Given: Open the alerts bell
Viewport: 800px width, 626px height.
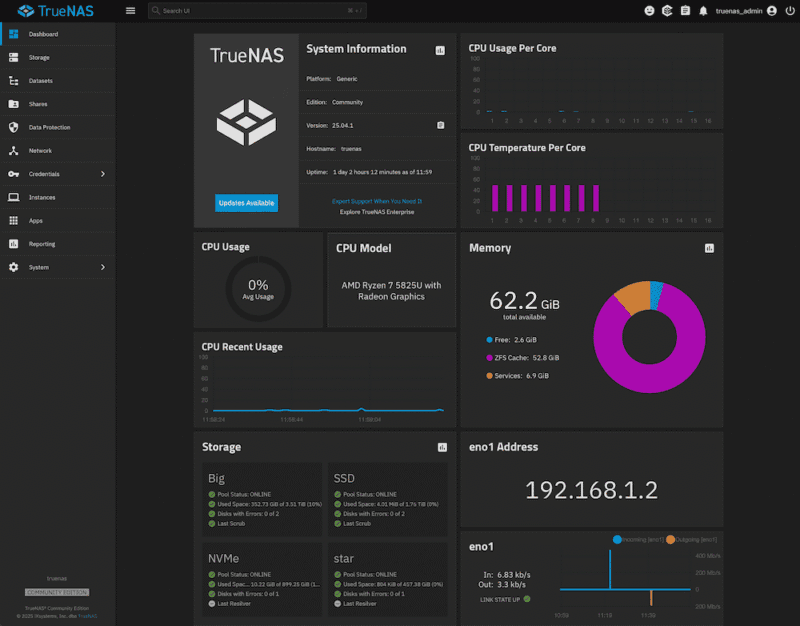Looking at the screenshot, I should click(x=703, y=11).
